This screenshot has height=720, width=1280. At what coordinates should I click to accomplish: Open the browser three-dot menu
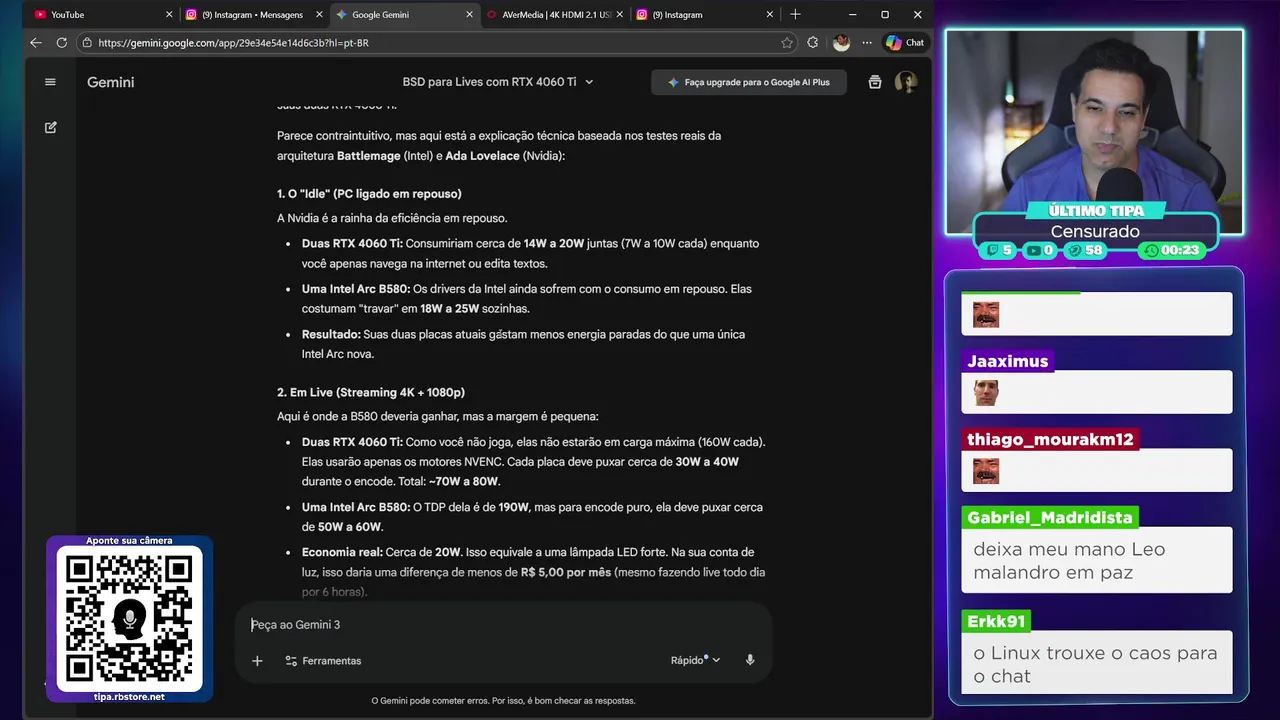(x=866, y=43)
